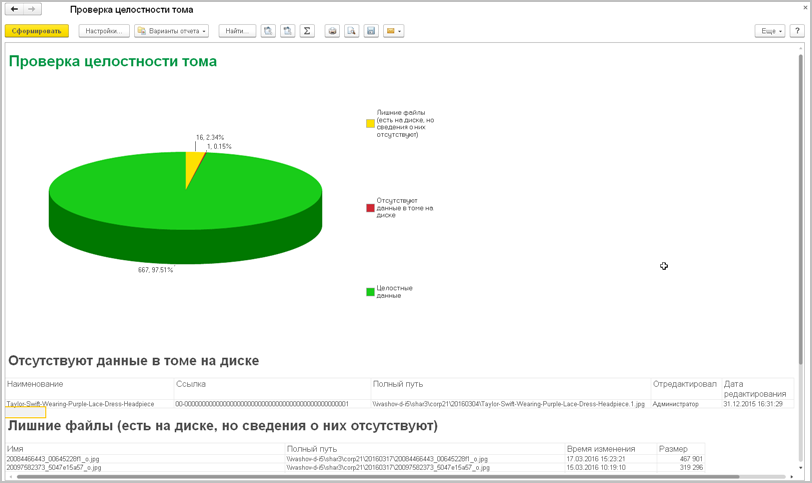Click the green report title Проверка целостности тома

click(113, 61)
